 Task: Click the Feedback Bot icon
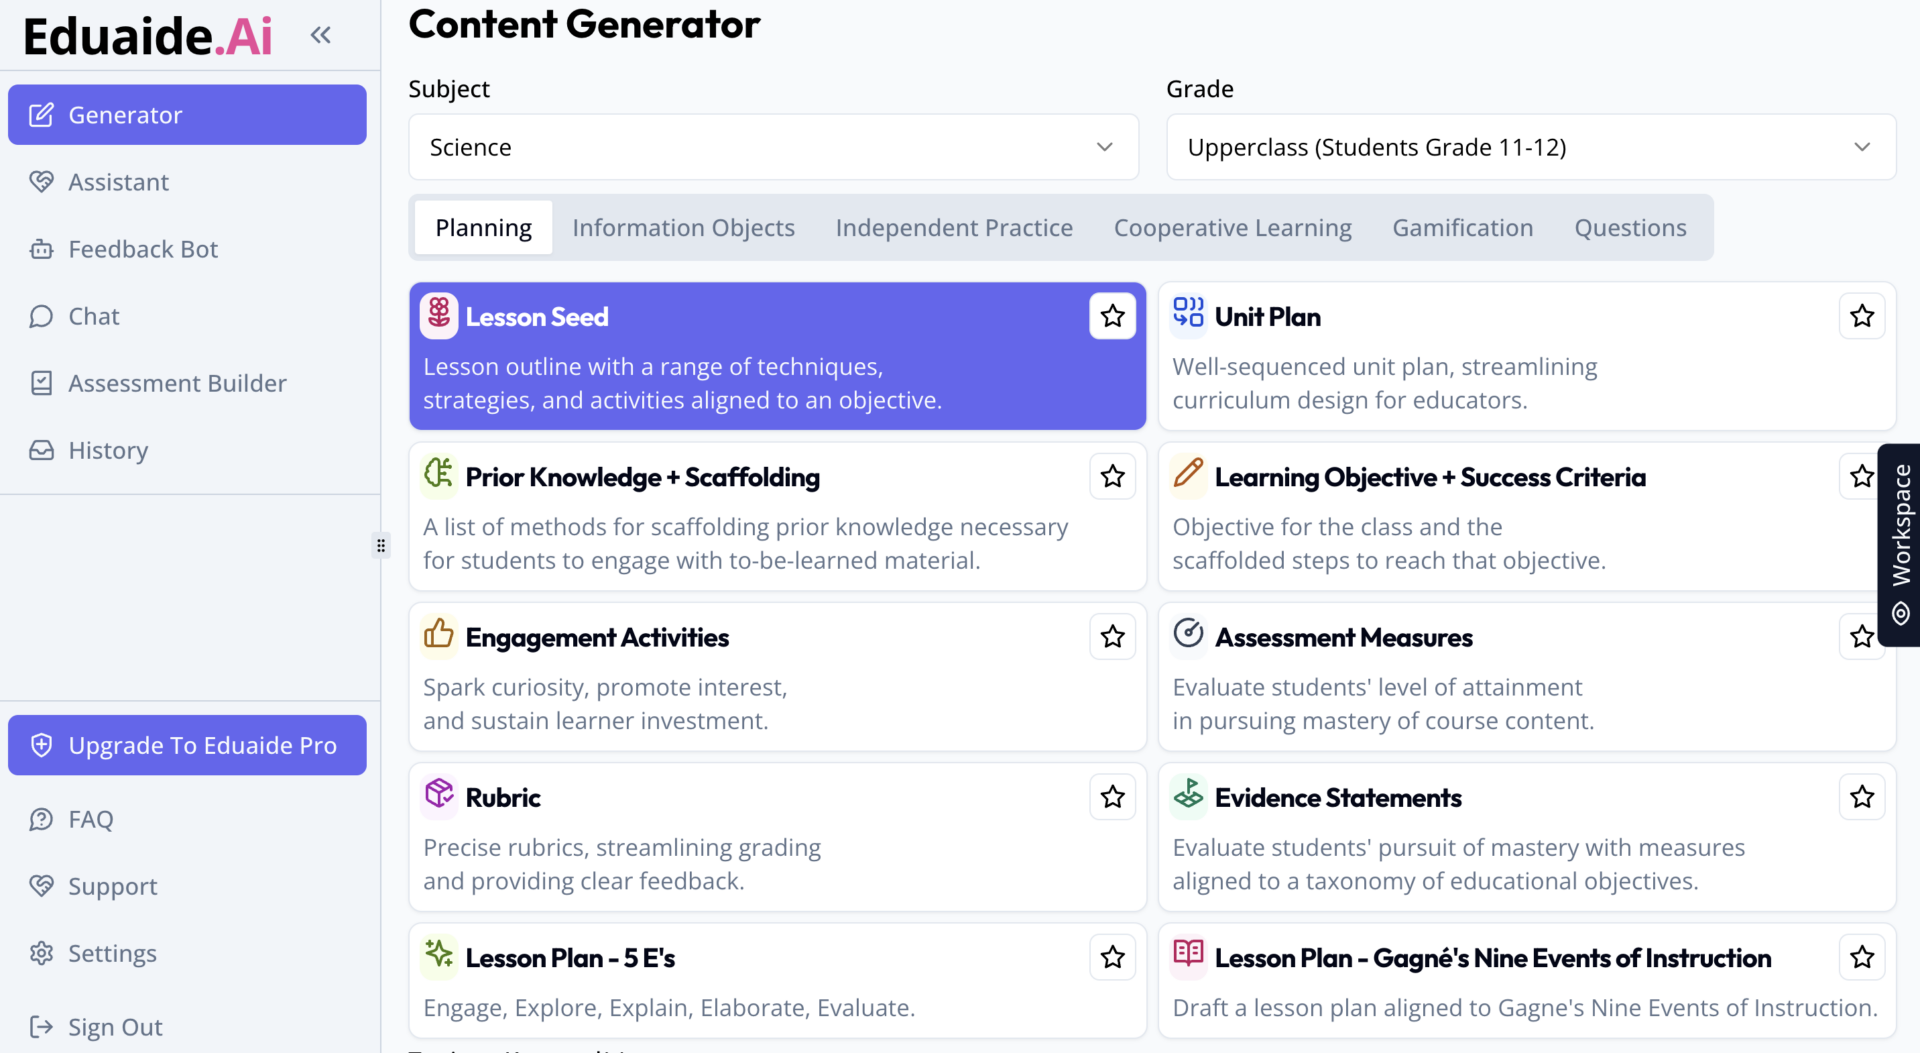pyautogui.click(x=41, y=248)
